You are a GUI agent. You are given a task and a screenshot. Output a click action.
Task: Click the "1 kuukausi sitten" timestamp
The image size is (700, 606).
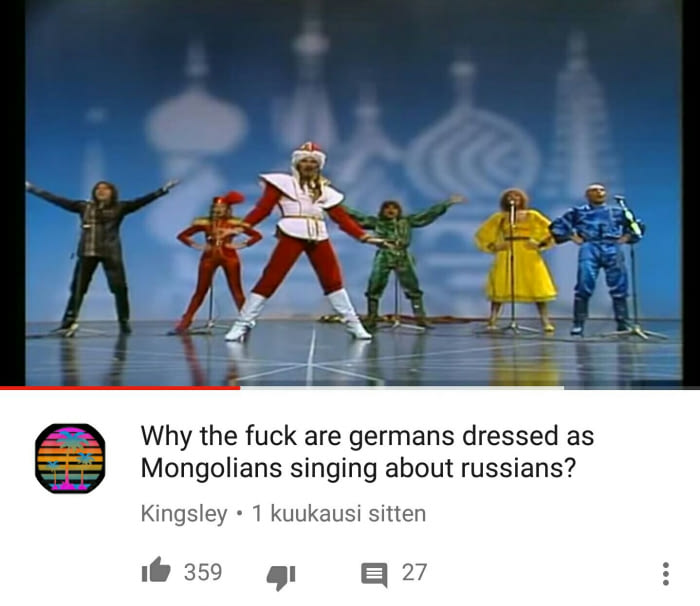tap(339, 514)
